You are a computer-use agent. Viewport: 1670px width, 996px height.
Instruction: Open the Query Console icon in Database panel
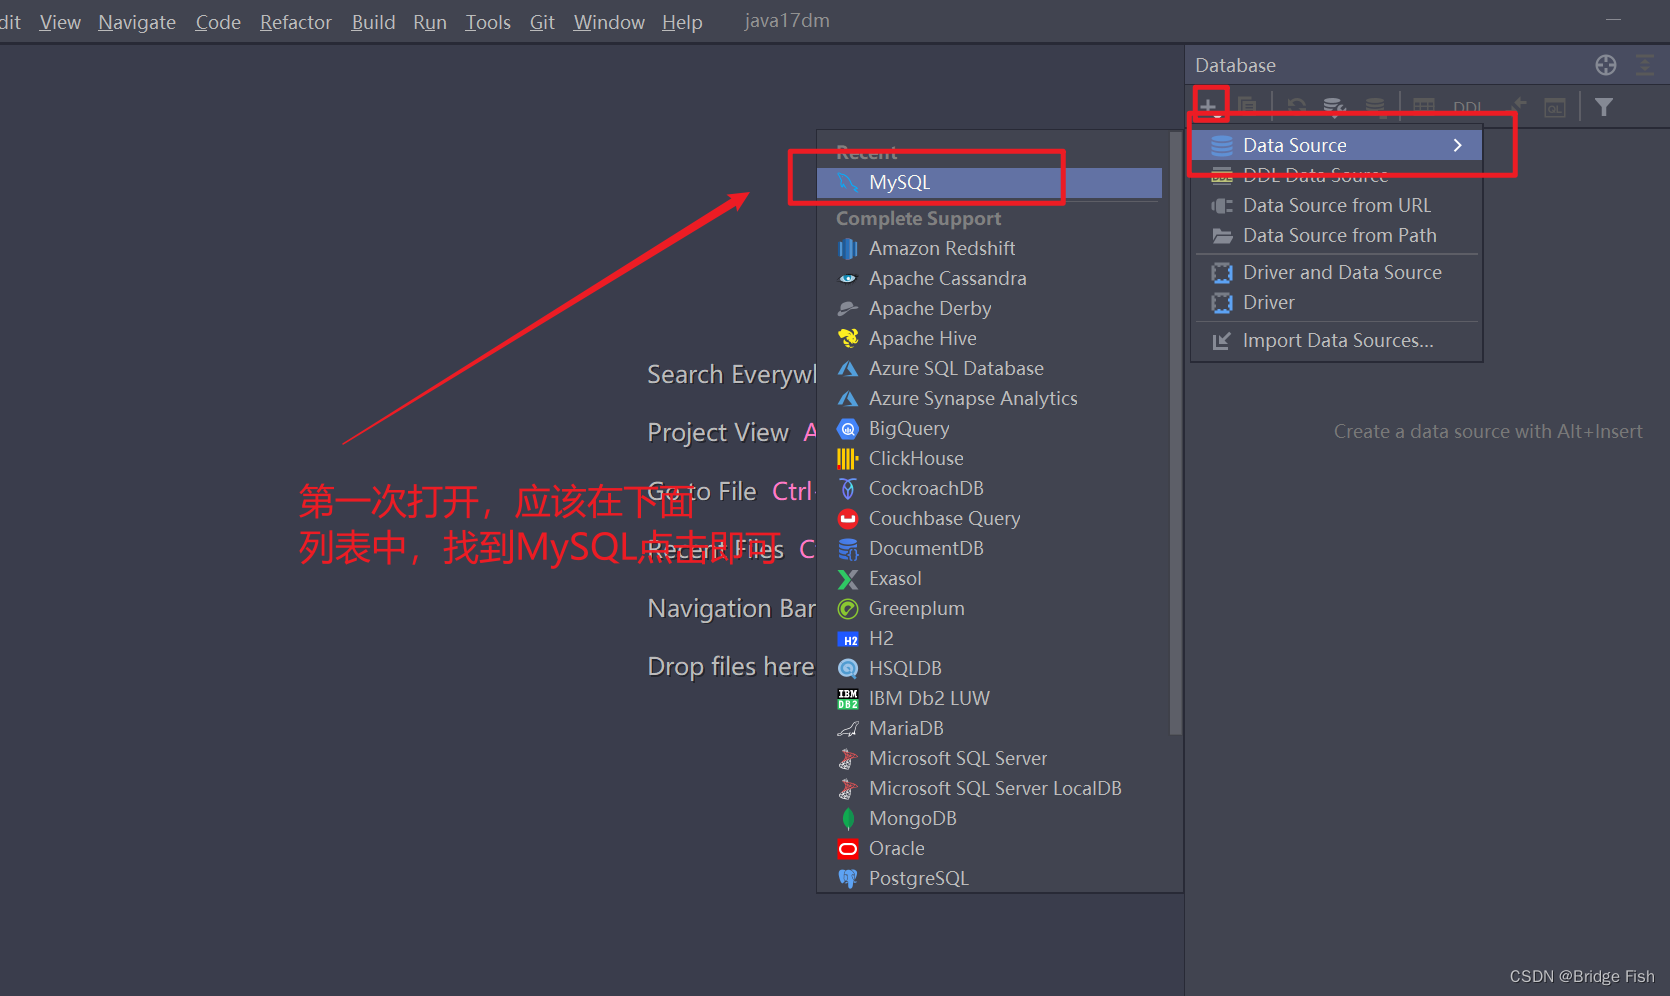coord(1554,106)
